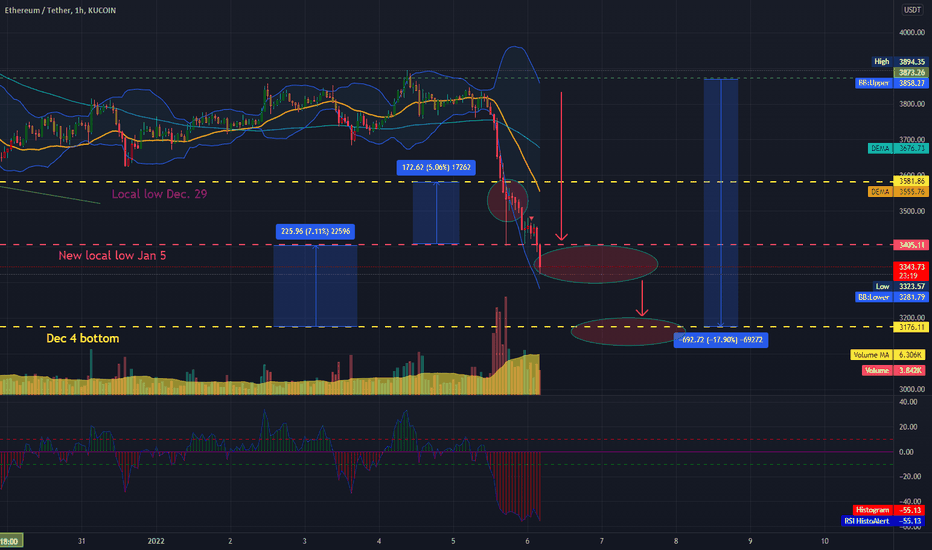Select the yellow 3176.11 price line label
The width and height of the screenshot is (932, 550).
pos(911,328)
